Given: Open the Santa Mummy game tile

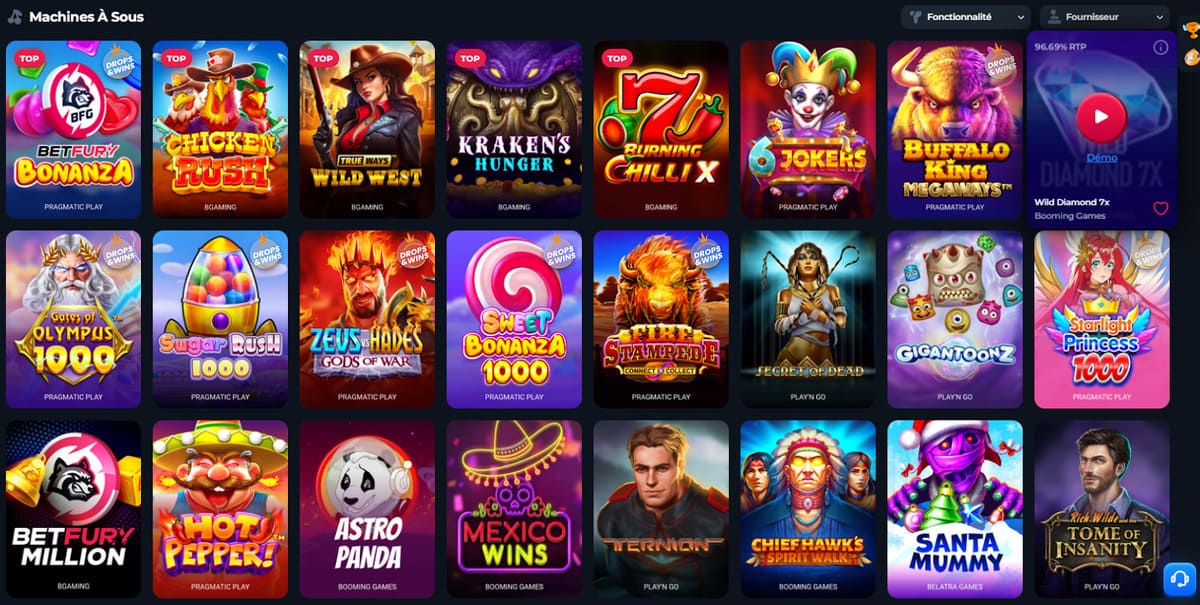Looking at the screenshot, I should pos(955,509).
